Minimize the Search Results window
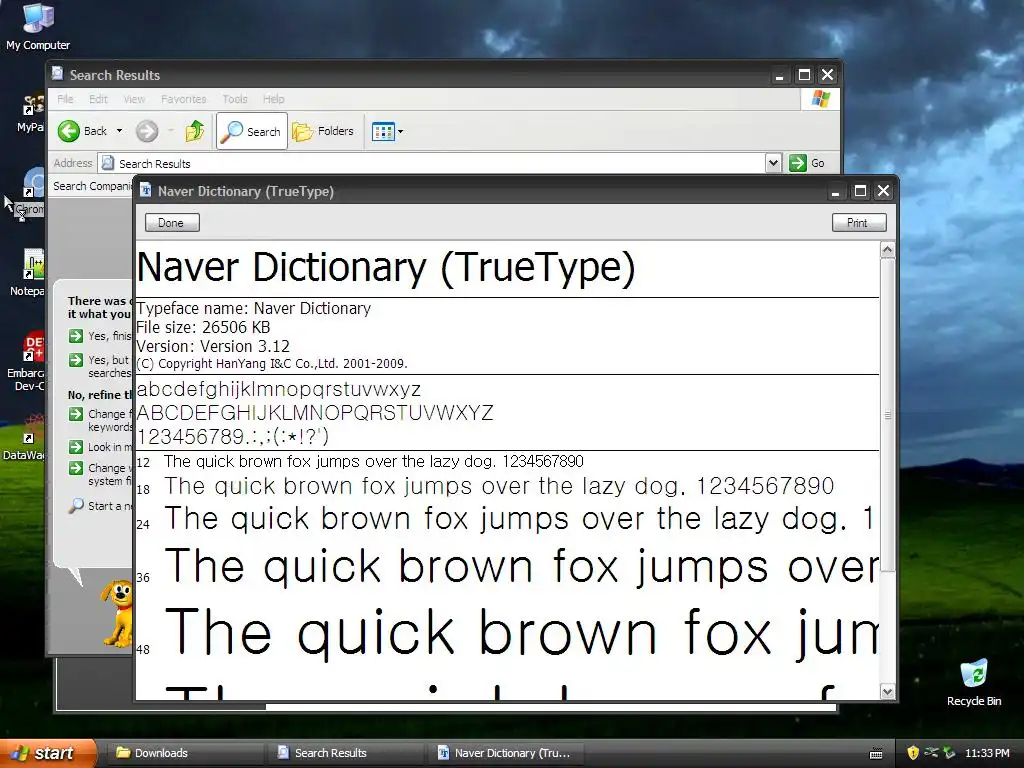The width and height of the screenshot is (1024, 768). pos(779,75)
